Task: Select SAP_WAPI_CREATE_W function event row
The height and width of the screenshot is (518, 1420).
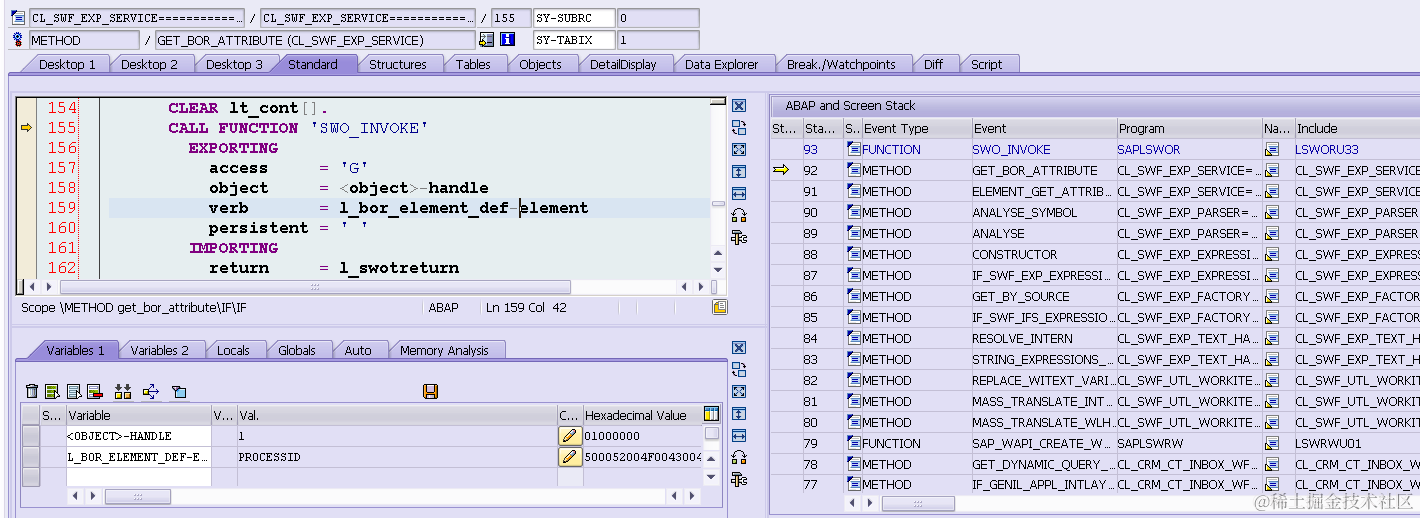Action: [1043, 443]
